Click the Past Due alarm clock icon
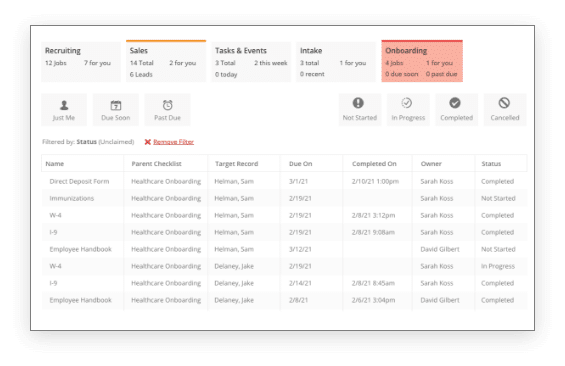Viewport: 565px width, 366px height. (x=168, y=105)
